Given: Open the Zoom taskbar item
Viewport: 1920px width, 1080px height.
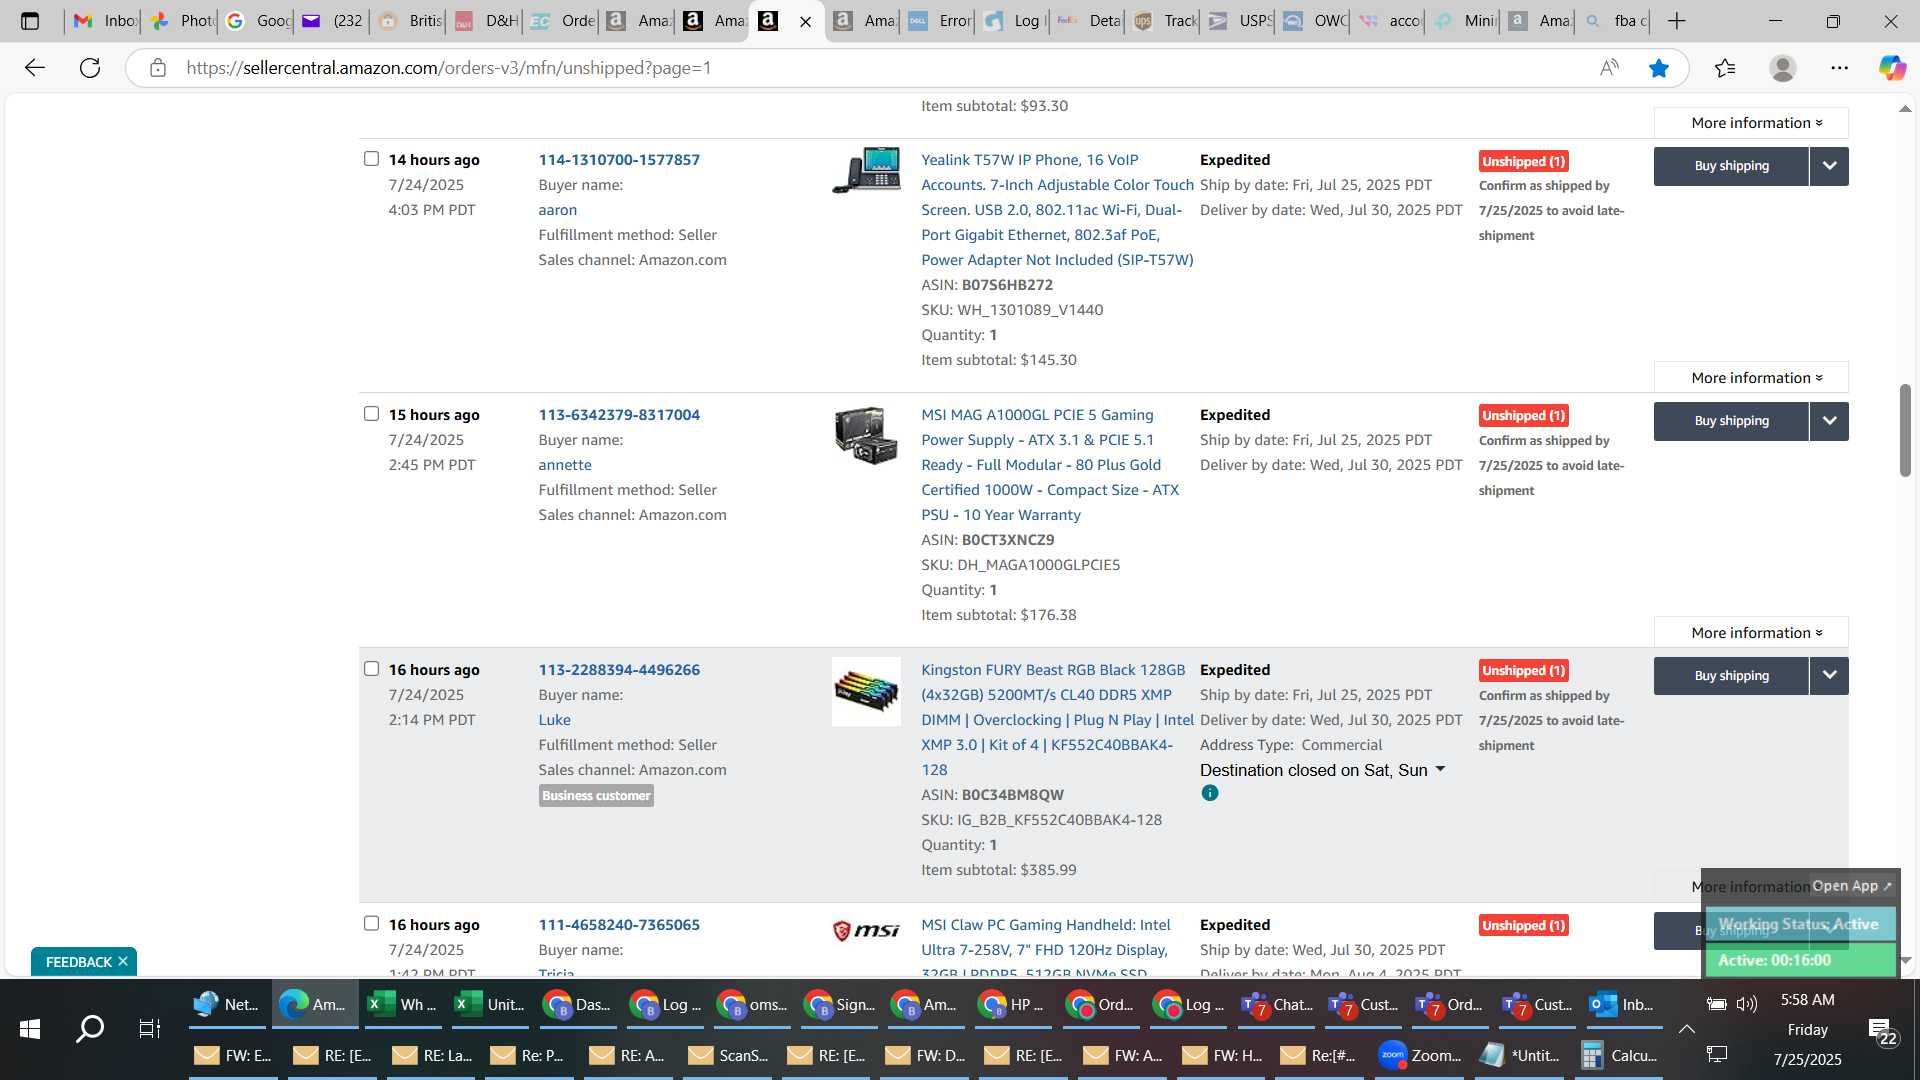Looking at the screenshot, I should pos(1421,1056).
